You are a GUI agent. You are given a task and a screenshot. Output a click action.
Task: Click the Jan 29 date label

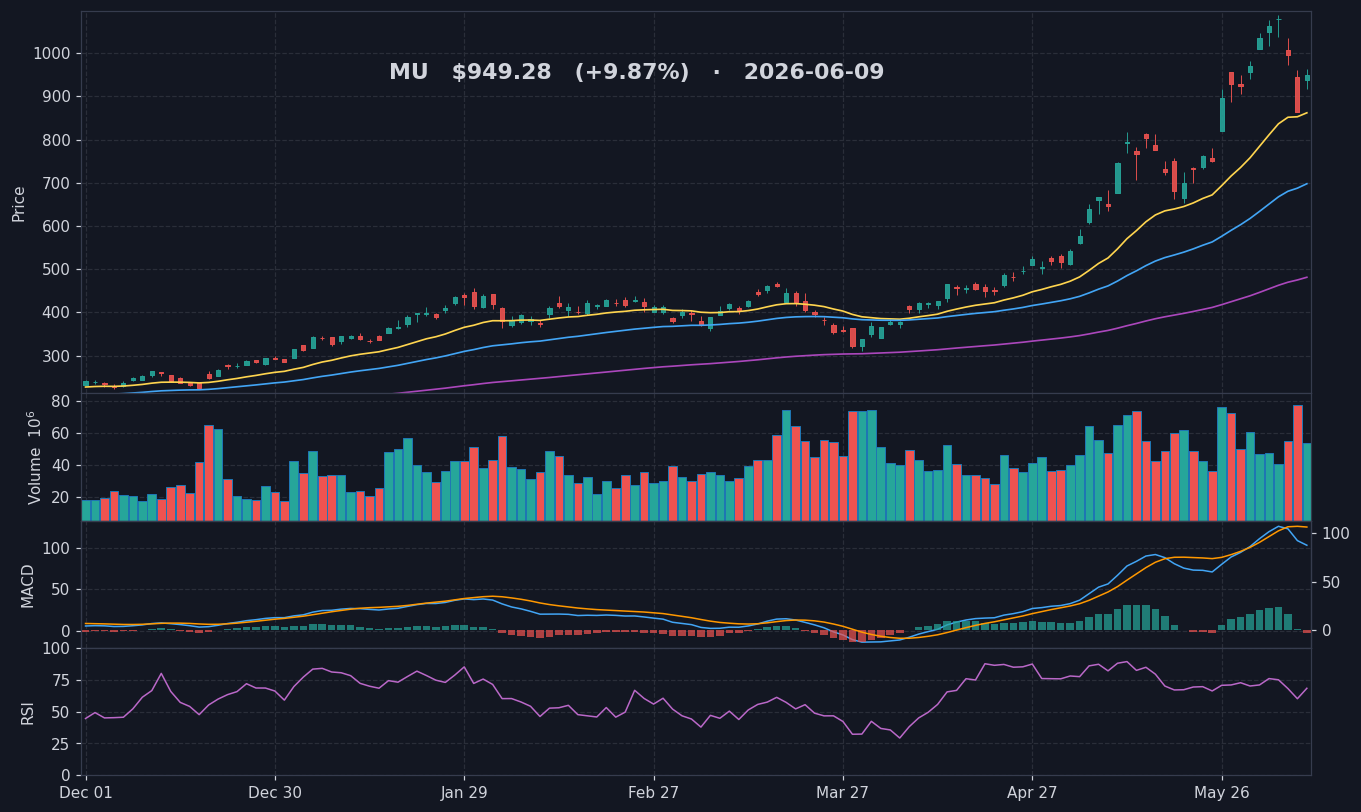tap(464, 793)
